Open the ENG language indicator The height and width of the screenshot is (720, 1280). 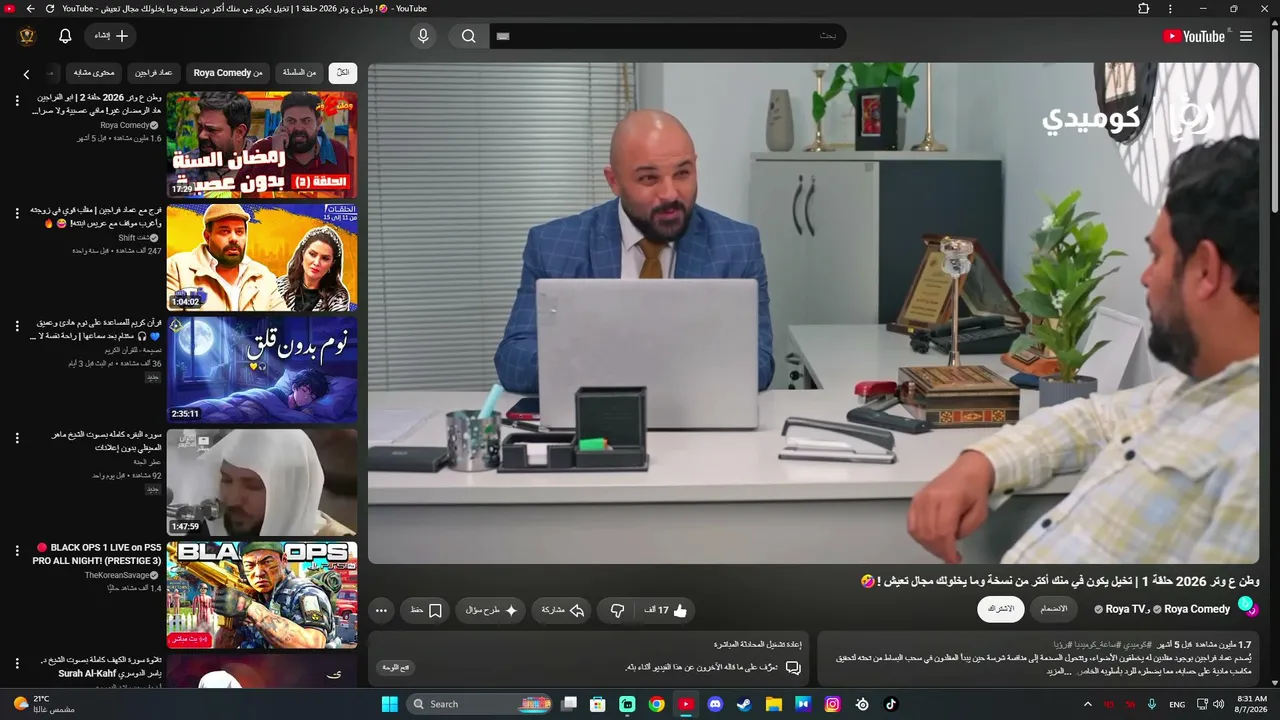pyautogui.click(x=1177, y=704)
